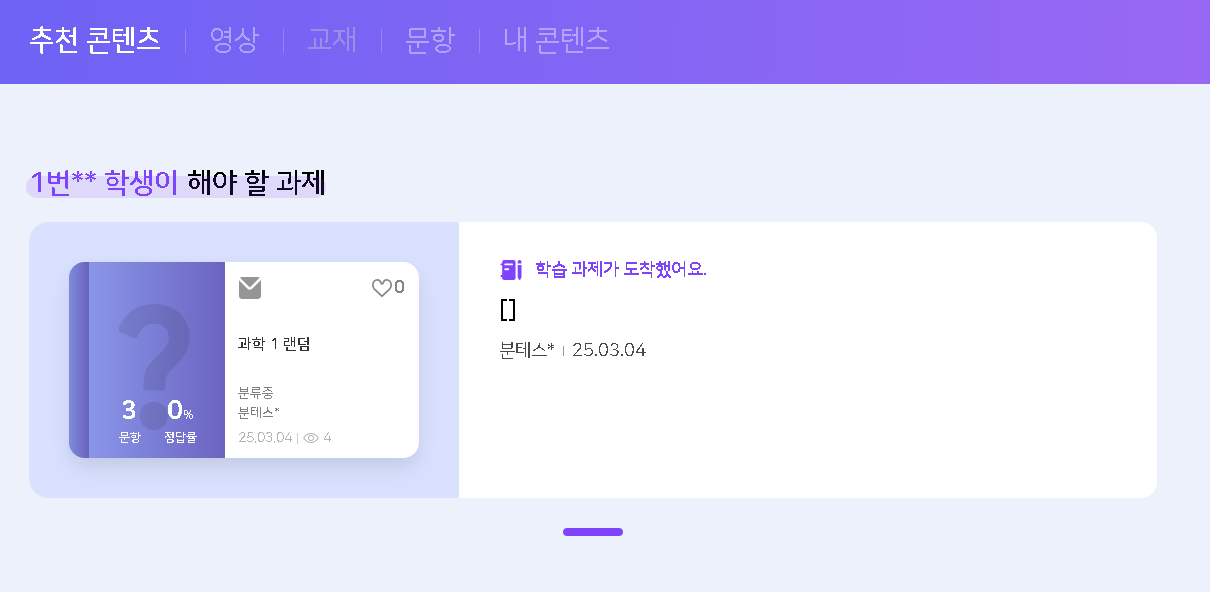Open the 과학 1 랜덤 assignment title
Image resolution: width=1210 pixels, height=592 pixels.
(274, 344)
